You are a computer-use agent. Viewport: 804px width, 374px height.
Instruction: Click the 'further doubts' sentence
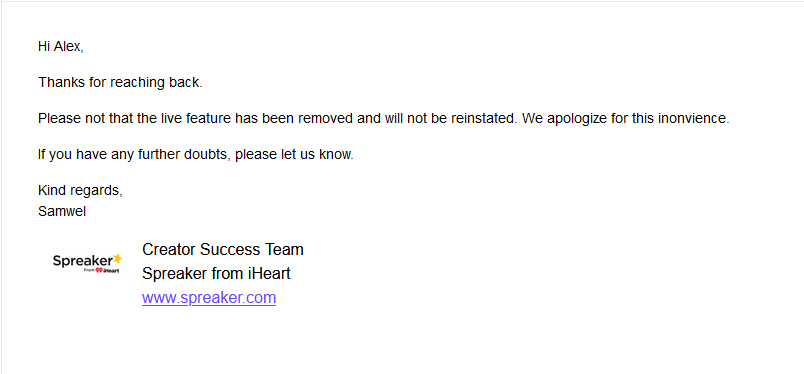point(196,154)
